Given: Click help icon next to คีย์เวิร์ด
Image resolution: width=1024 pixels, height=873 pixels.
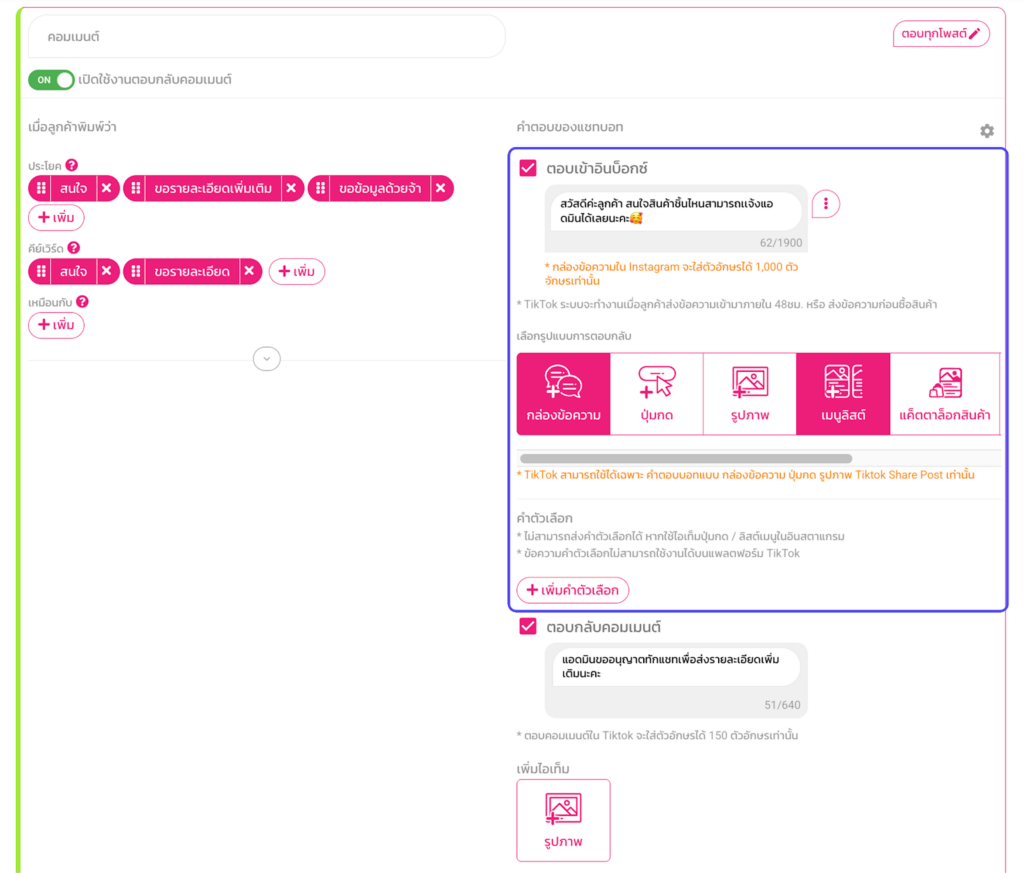Looking at the screenshot, I should (x=74, y=248).
